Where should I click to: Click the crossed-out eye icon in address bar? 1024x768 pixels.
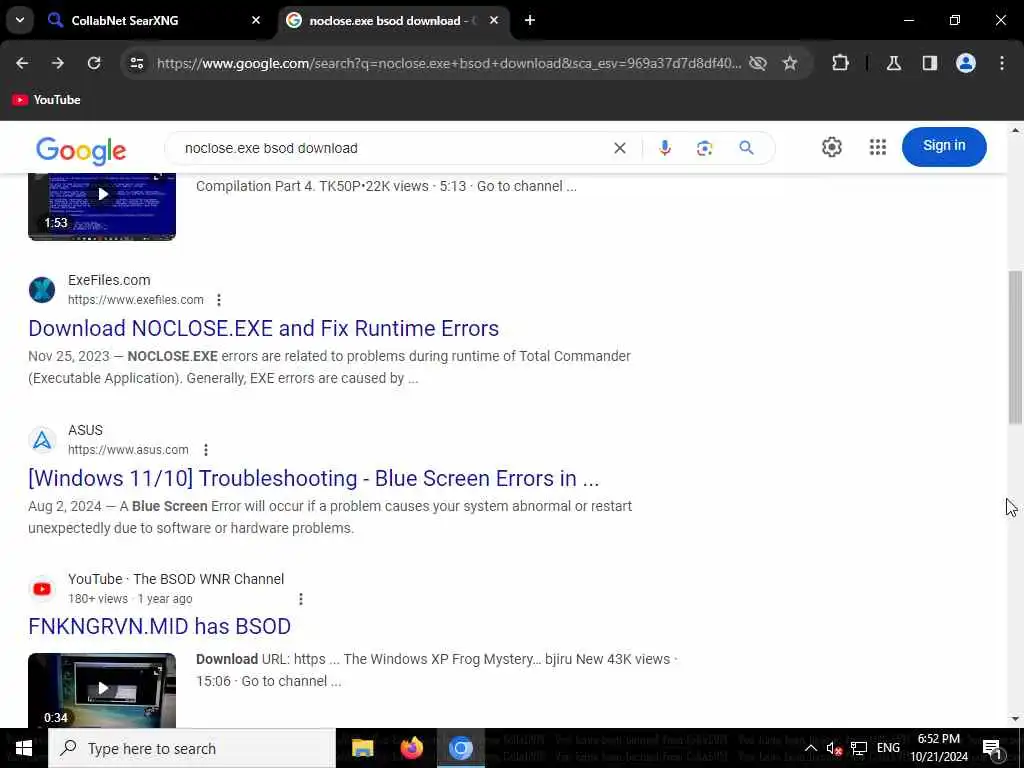[758, 63]
